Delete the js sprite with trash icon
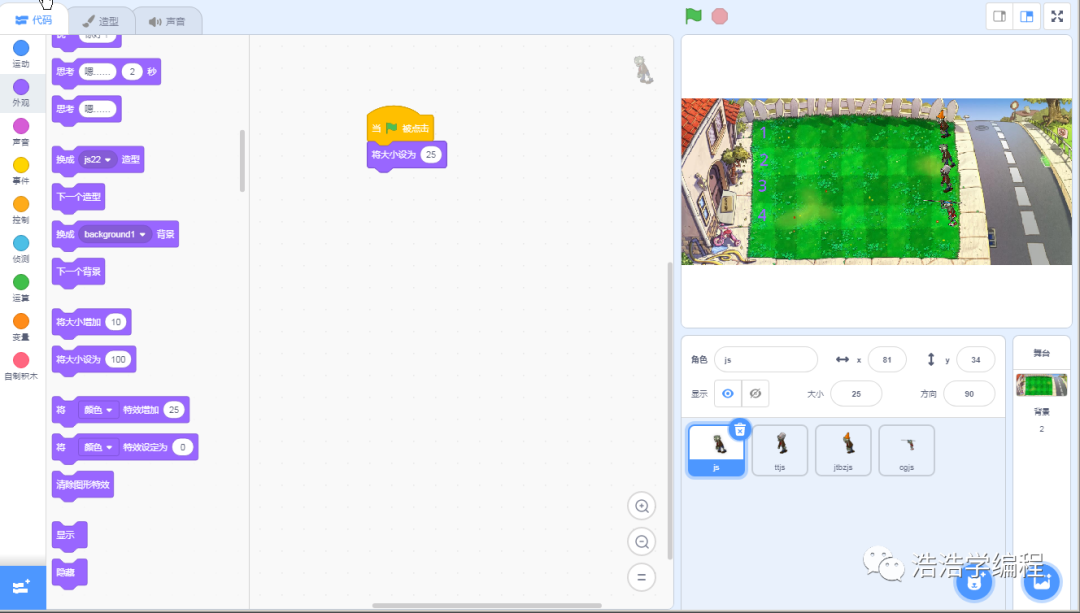The image size is (1080, 613). coord(739,430)
